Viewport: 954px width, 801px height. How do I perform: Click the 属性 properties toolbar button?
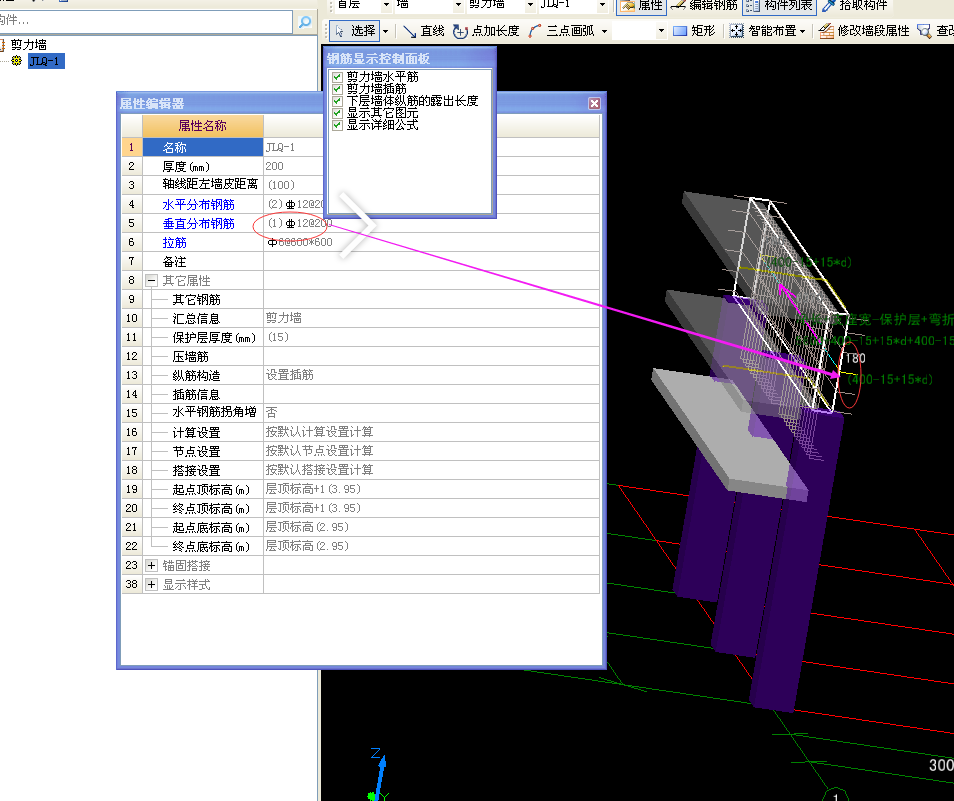coord(641,5)
